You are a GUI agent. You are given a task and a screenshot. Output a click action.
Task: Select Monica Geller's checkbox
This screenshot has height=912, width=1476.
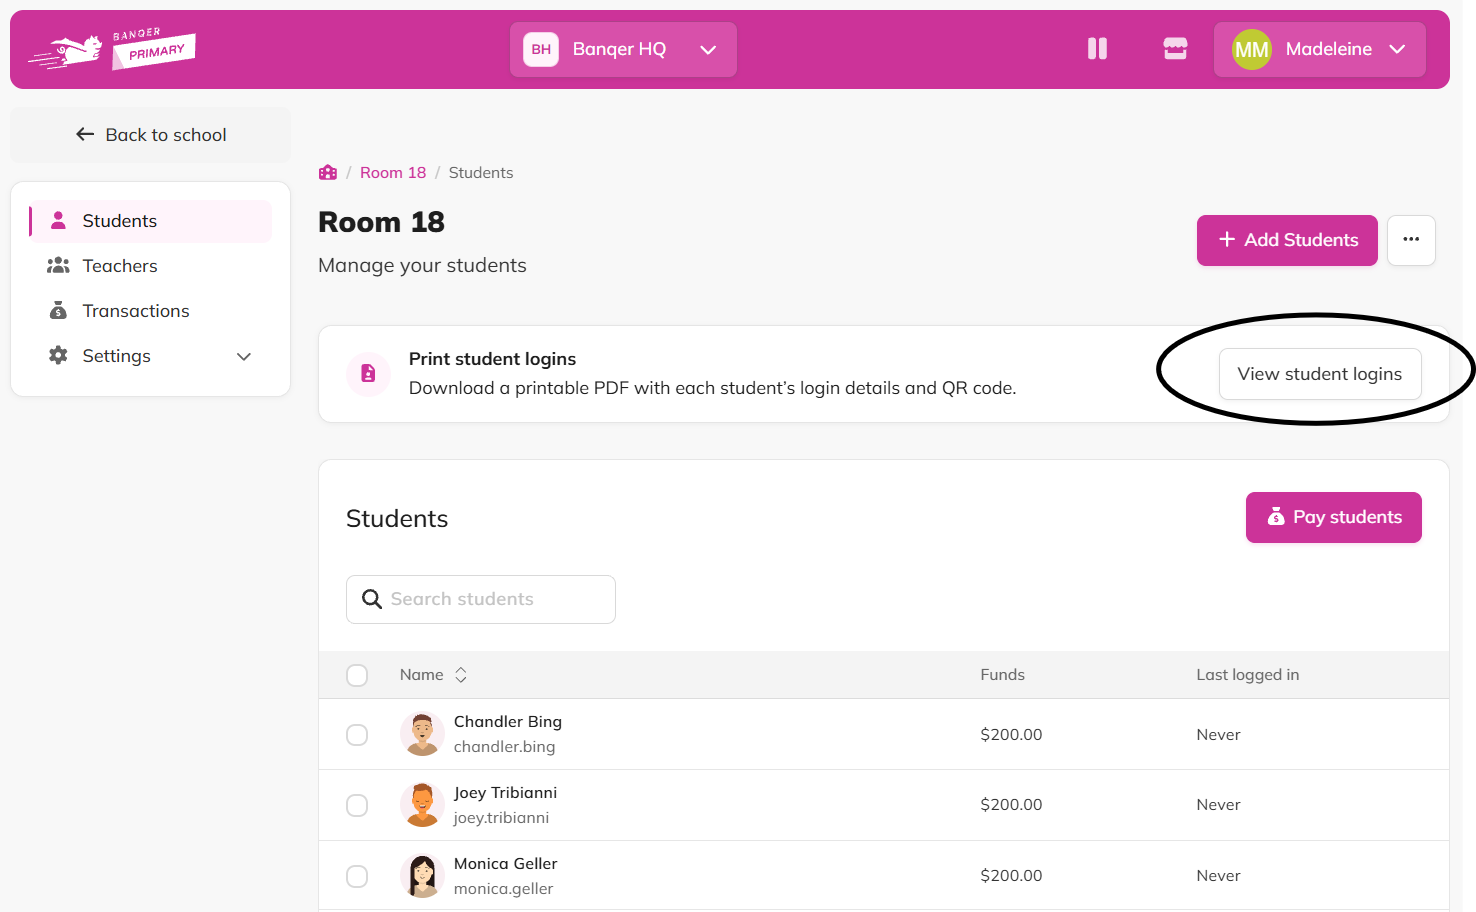357,876
